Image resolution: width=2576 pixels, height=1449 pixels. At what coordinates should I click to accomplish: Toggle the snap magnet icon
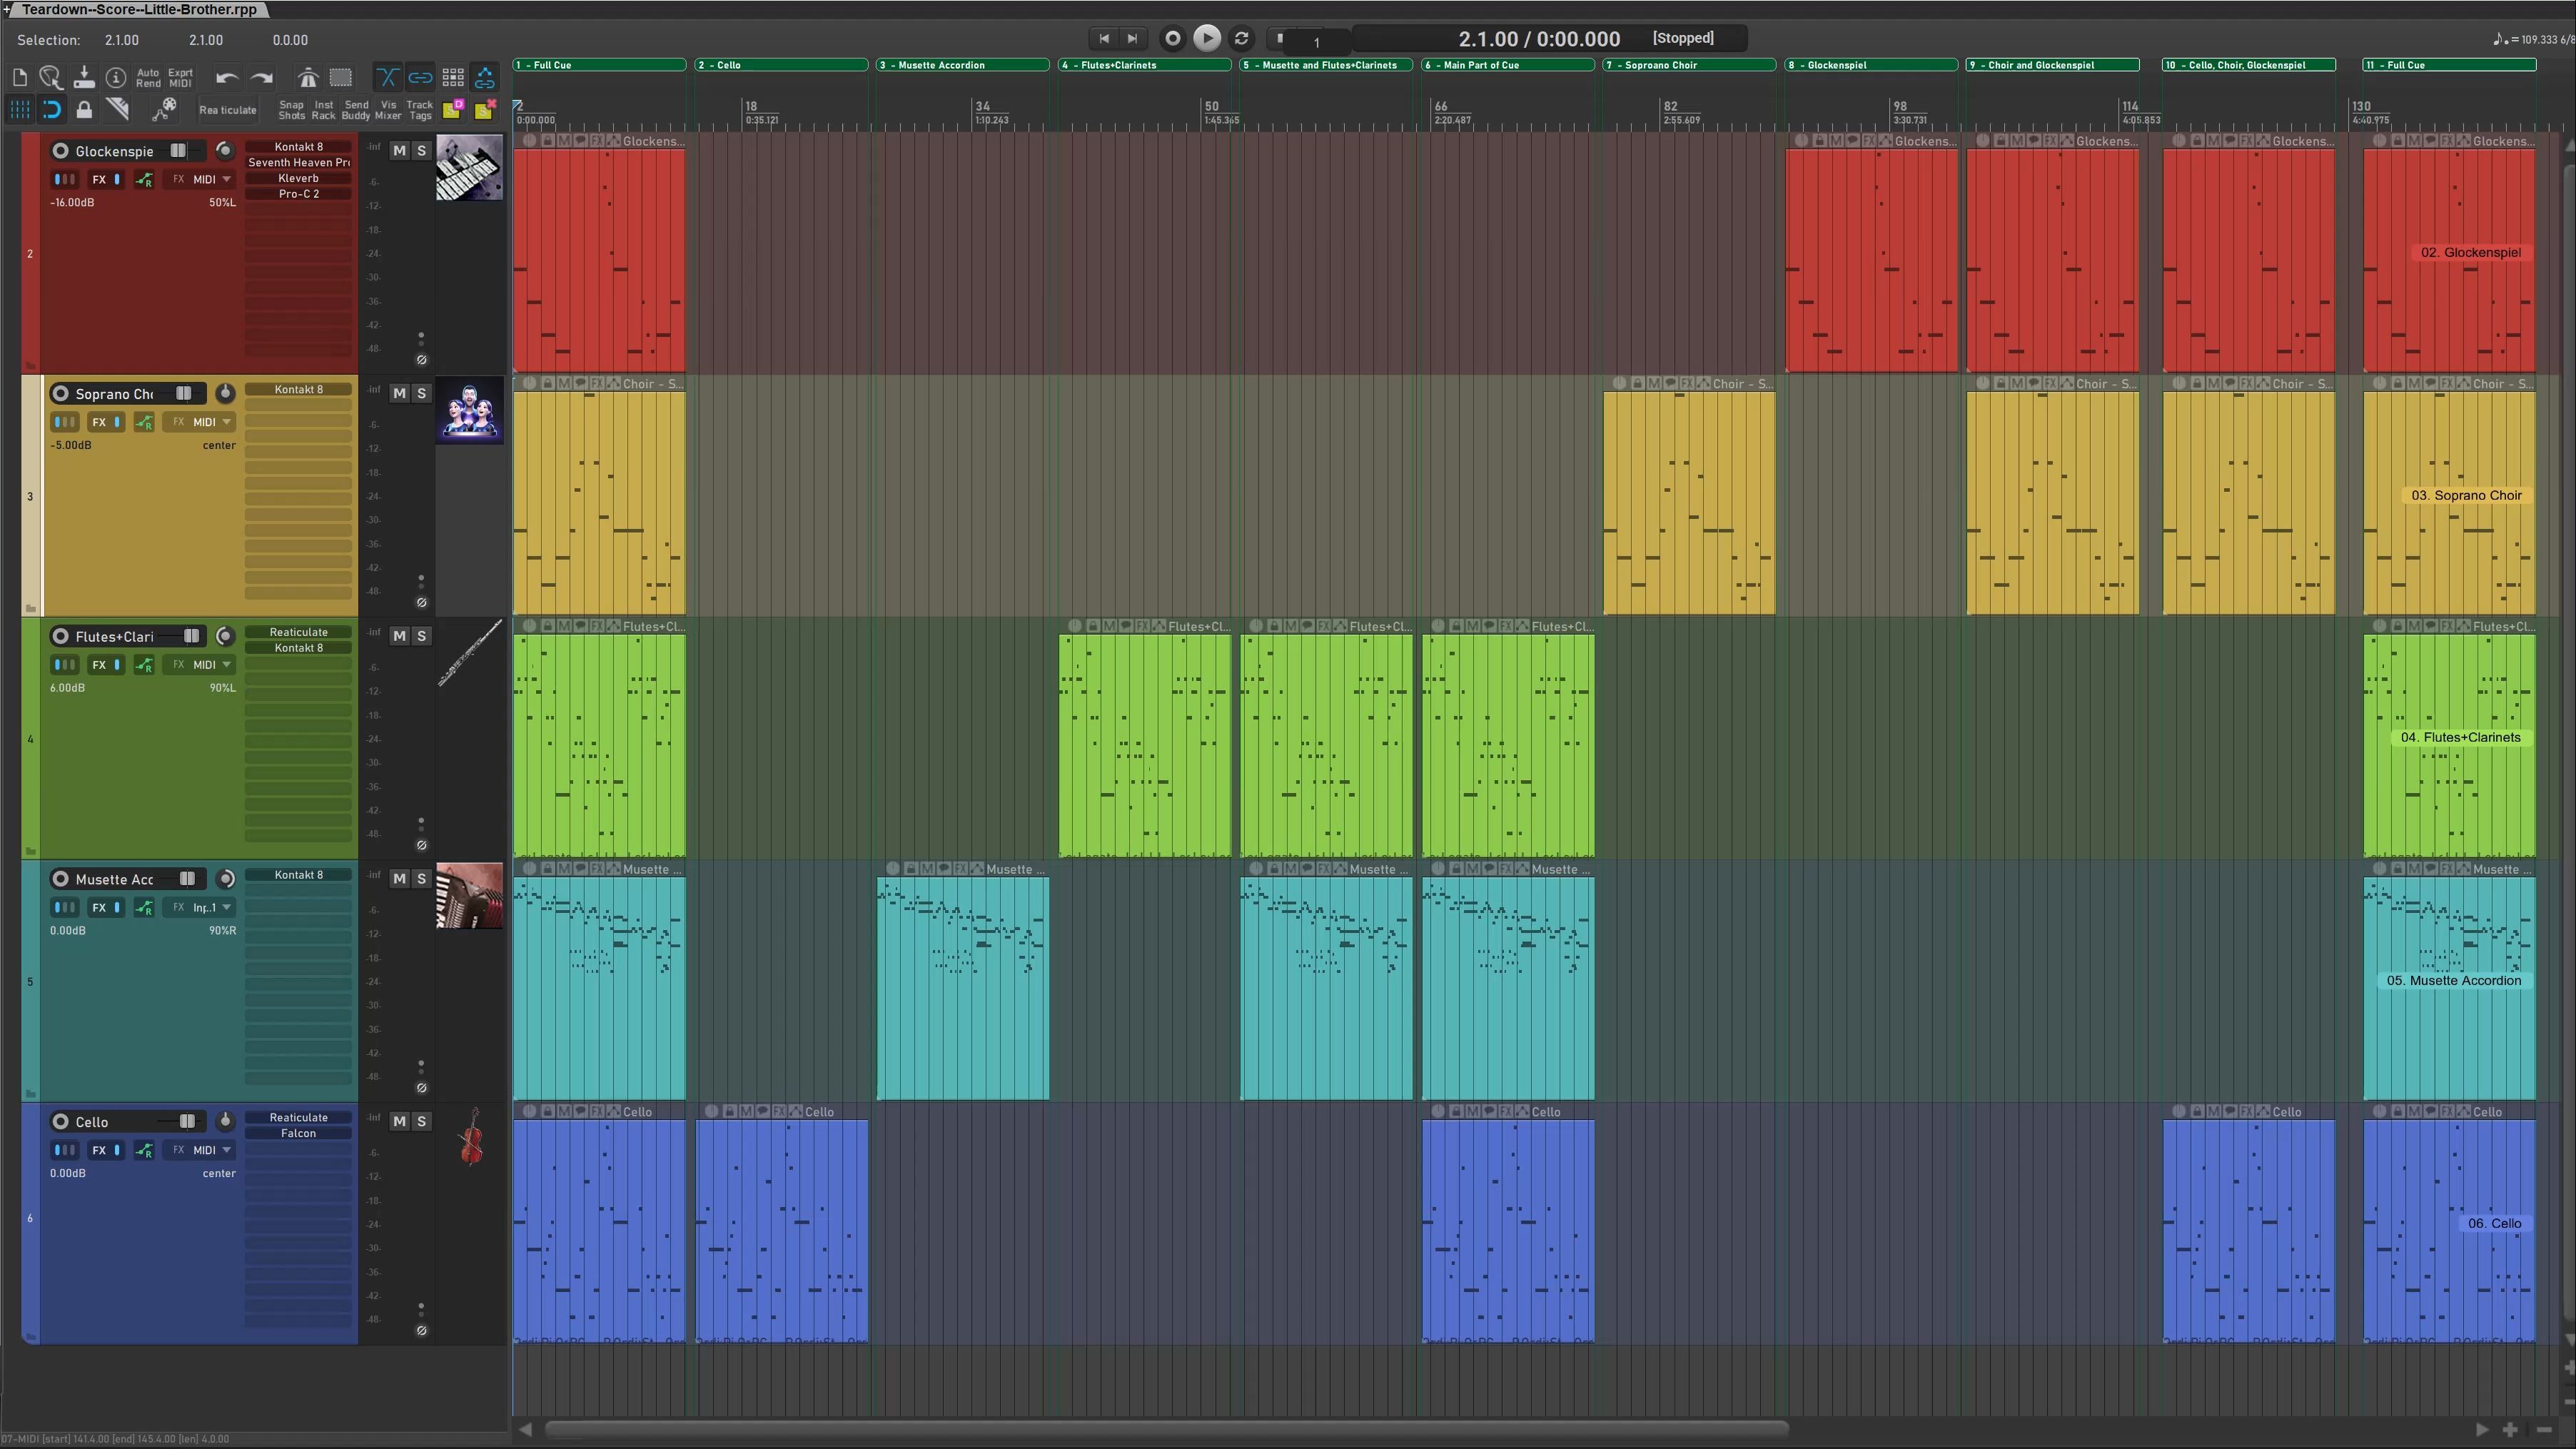[52, 109]
